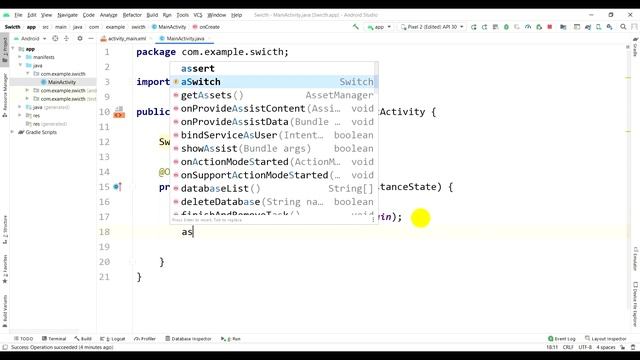The width and height of the screenshot is (640, 360).
Task: Open the Navigate menu
Action: (67, 15)
